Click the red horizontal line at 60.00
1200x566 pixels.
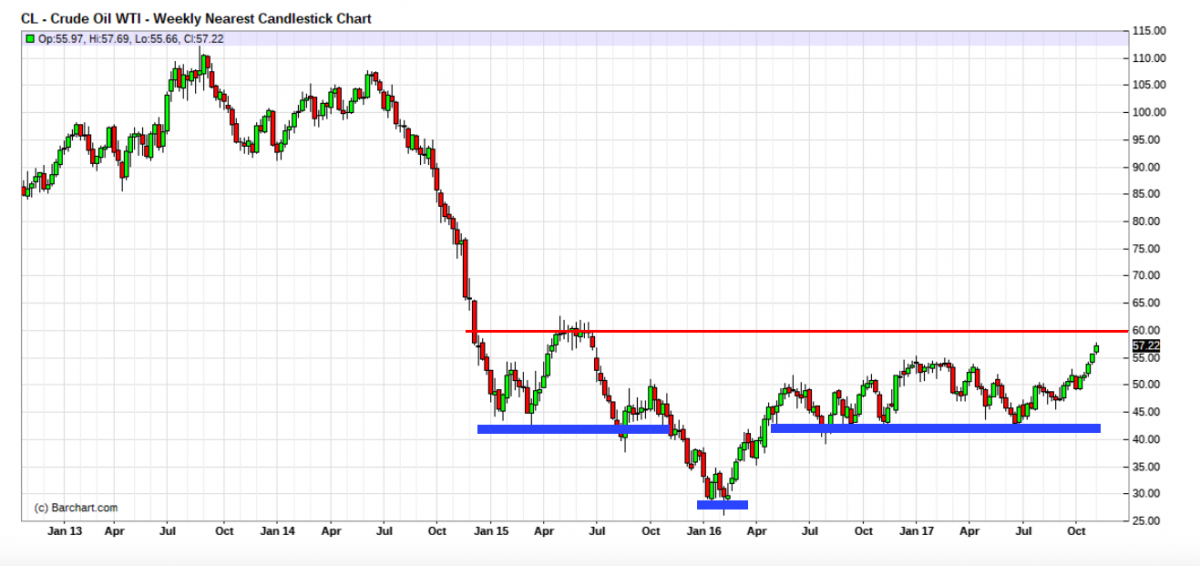click(795, 330)
